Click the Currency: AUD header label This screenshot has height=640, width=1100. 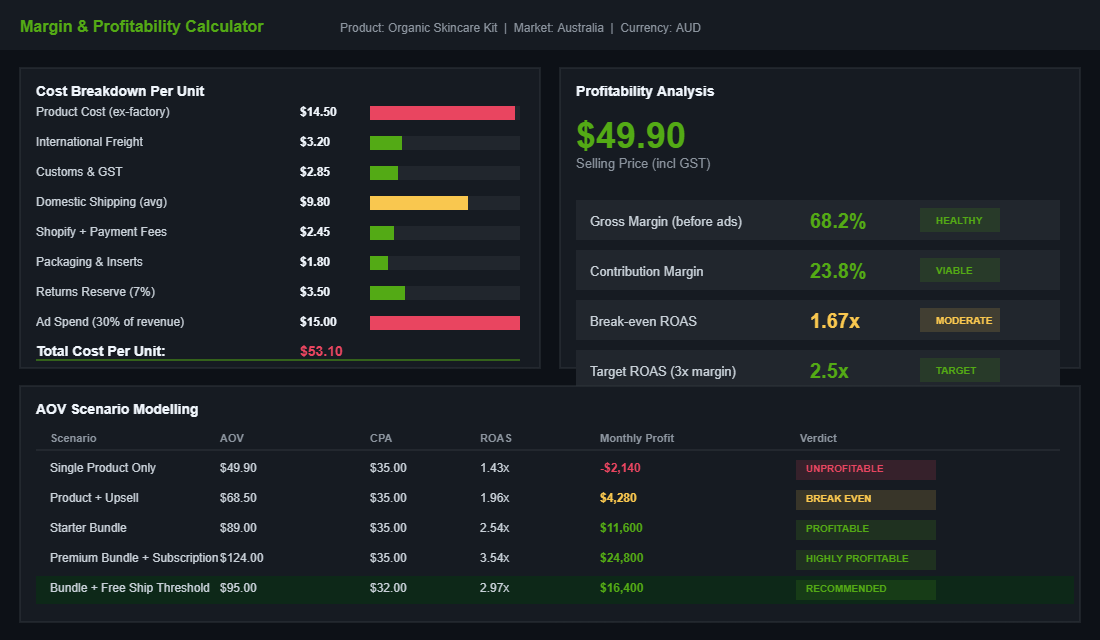click(x=660, y=28)
